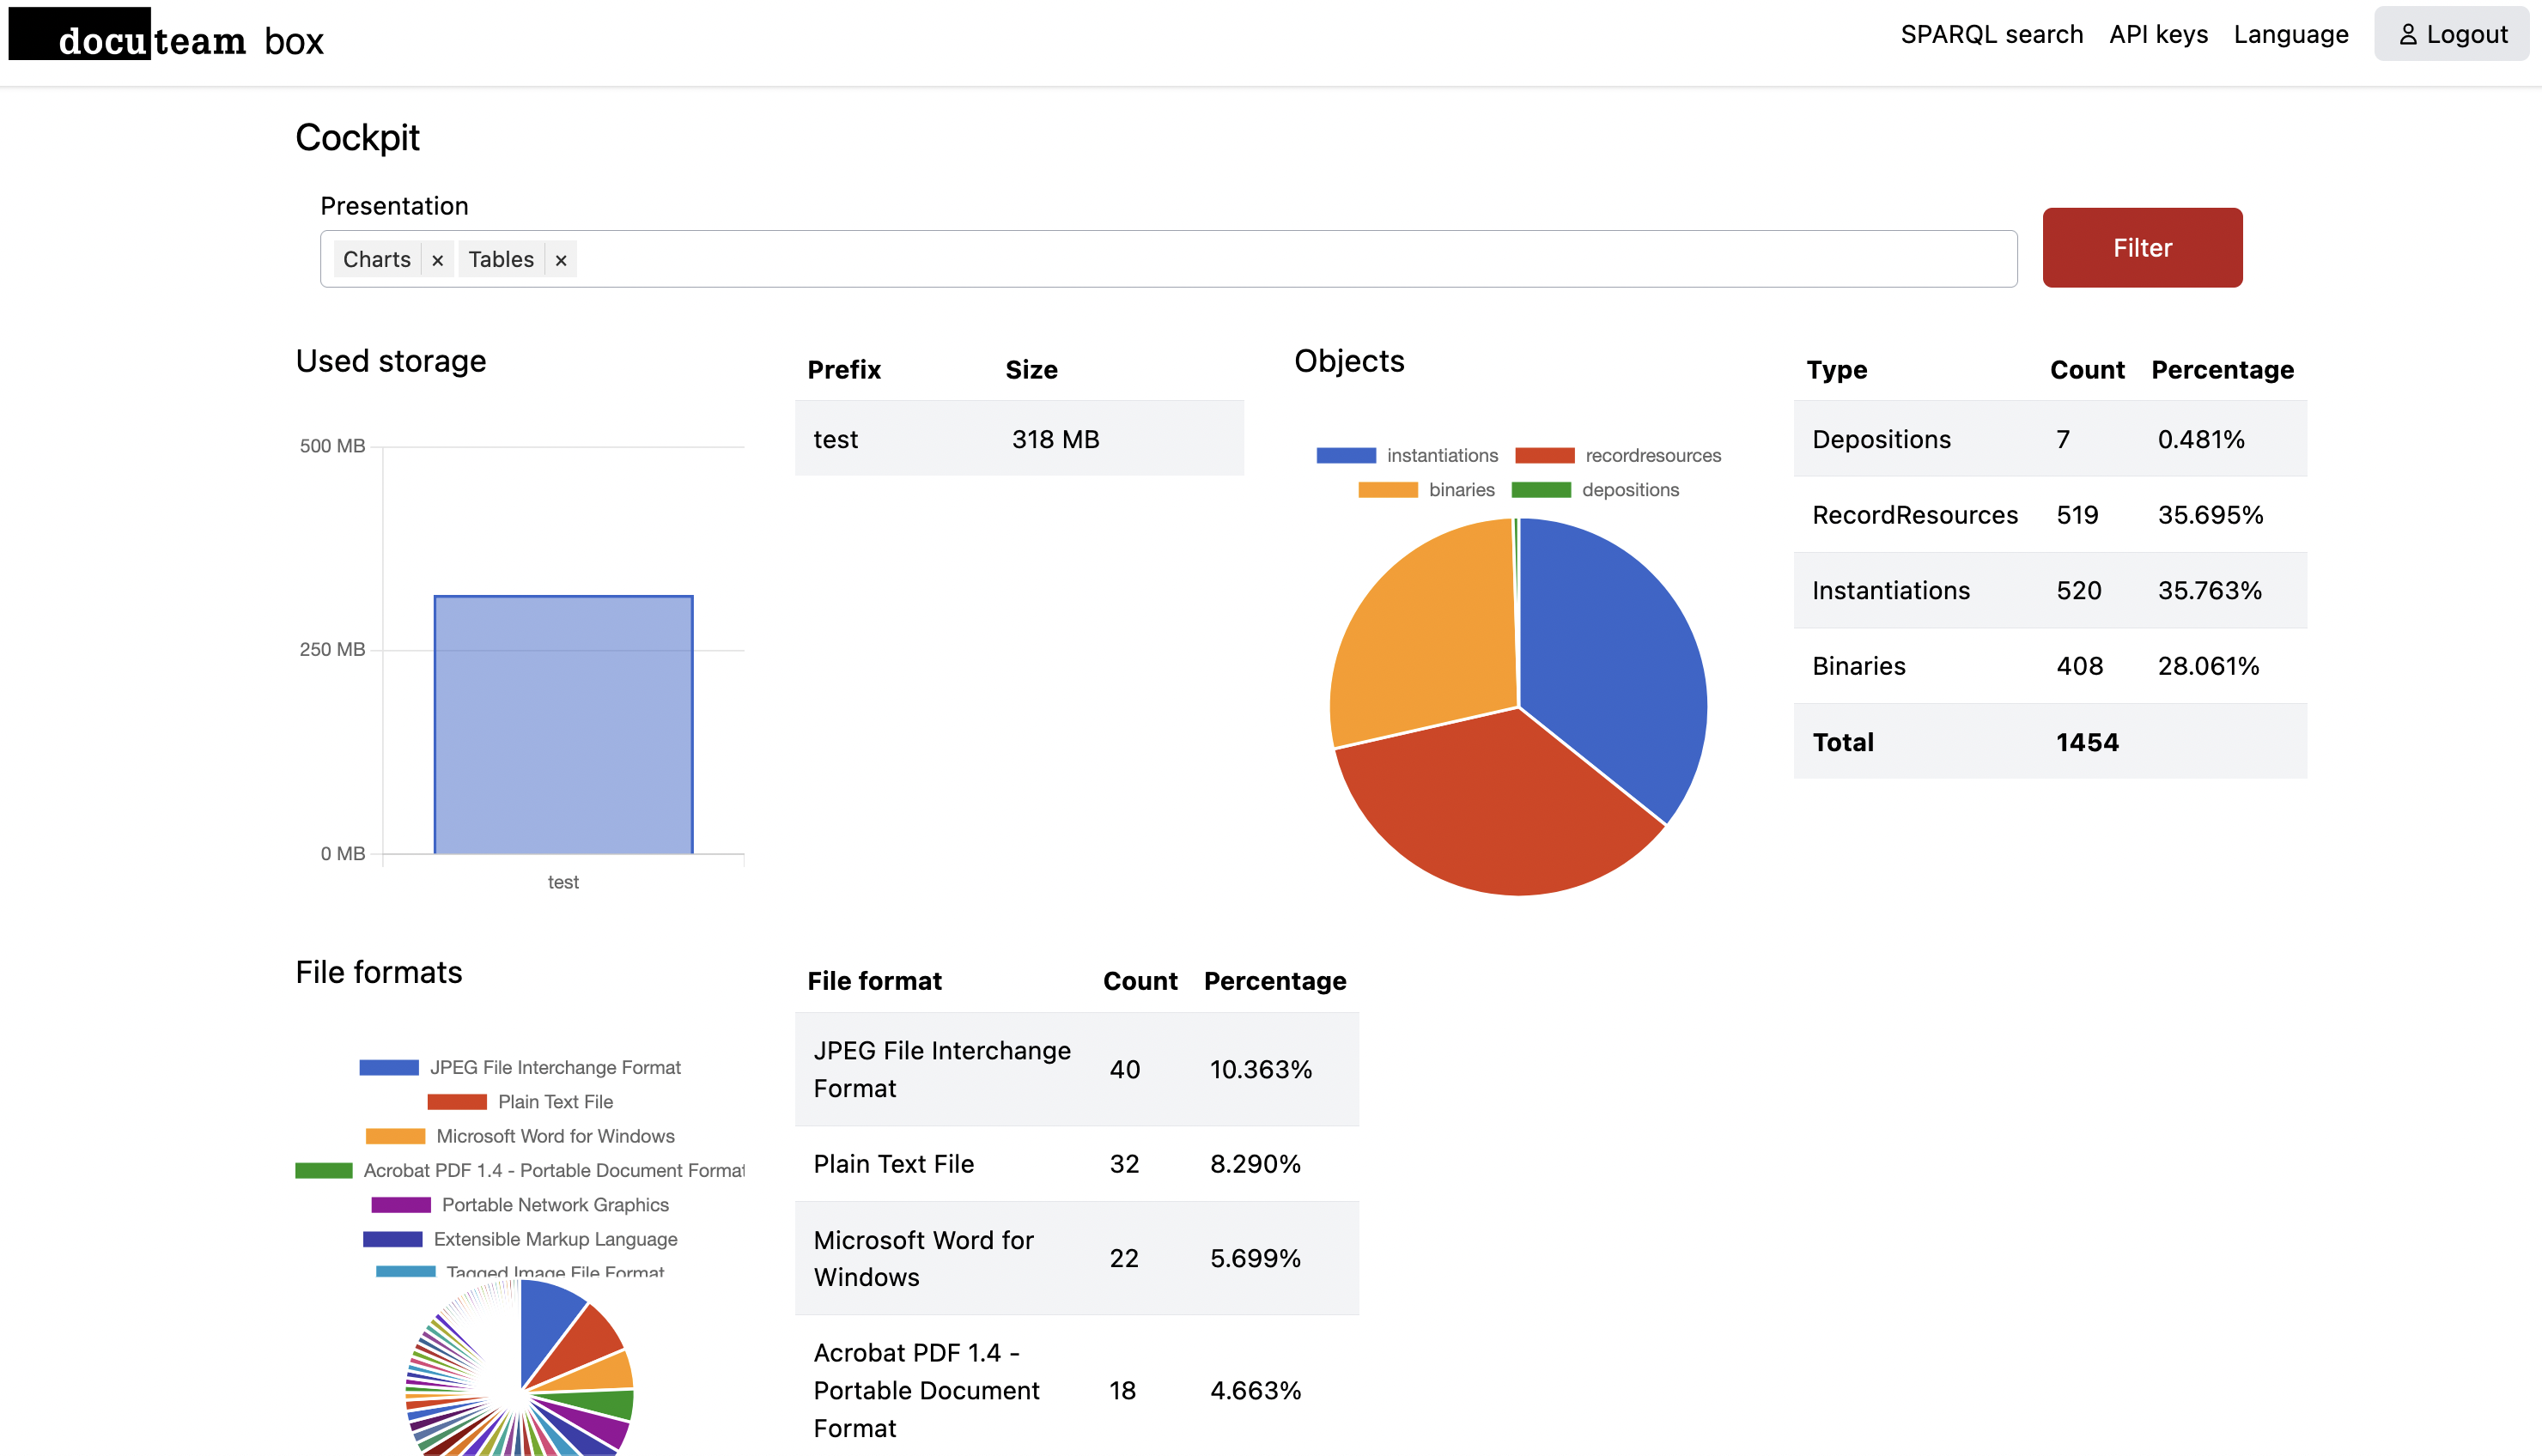Click the 'Tables' tag label
Viewport: 2542px width, 1456px height.
click(501, 260)
